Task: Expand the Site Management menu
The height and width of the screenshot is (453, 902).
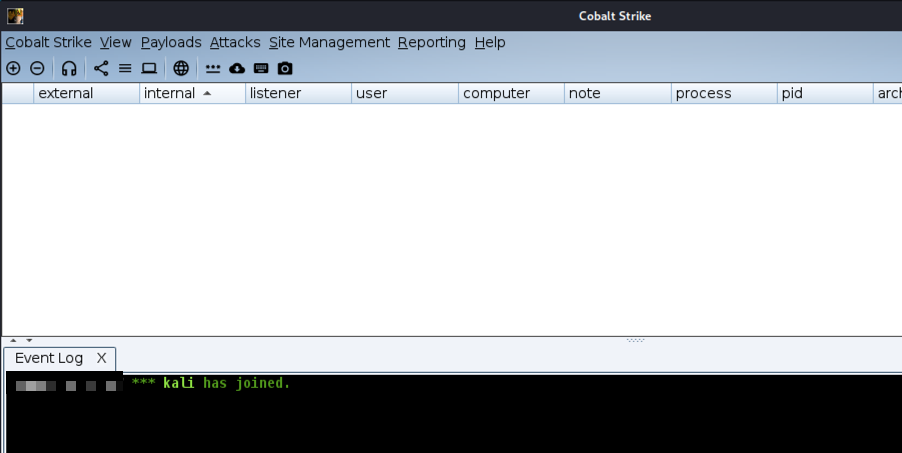Action: click(329, 43)
